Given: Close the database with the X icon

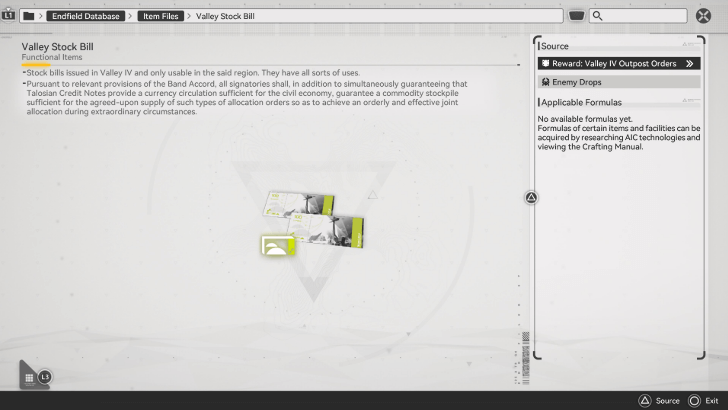Looking at the screenshot, I should [704, 16].
